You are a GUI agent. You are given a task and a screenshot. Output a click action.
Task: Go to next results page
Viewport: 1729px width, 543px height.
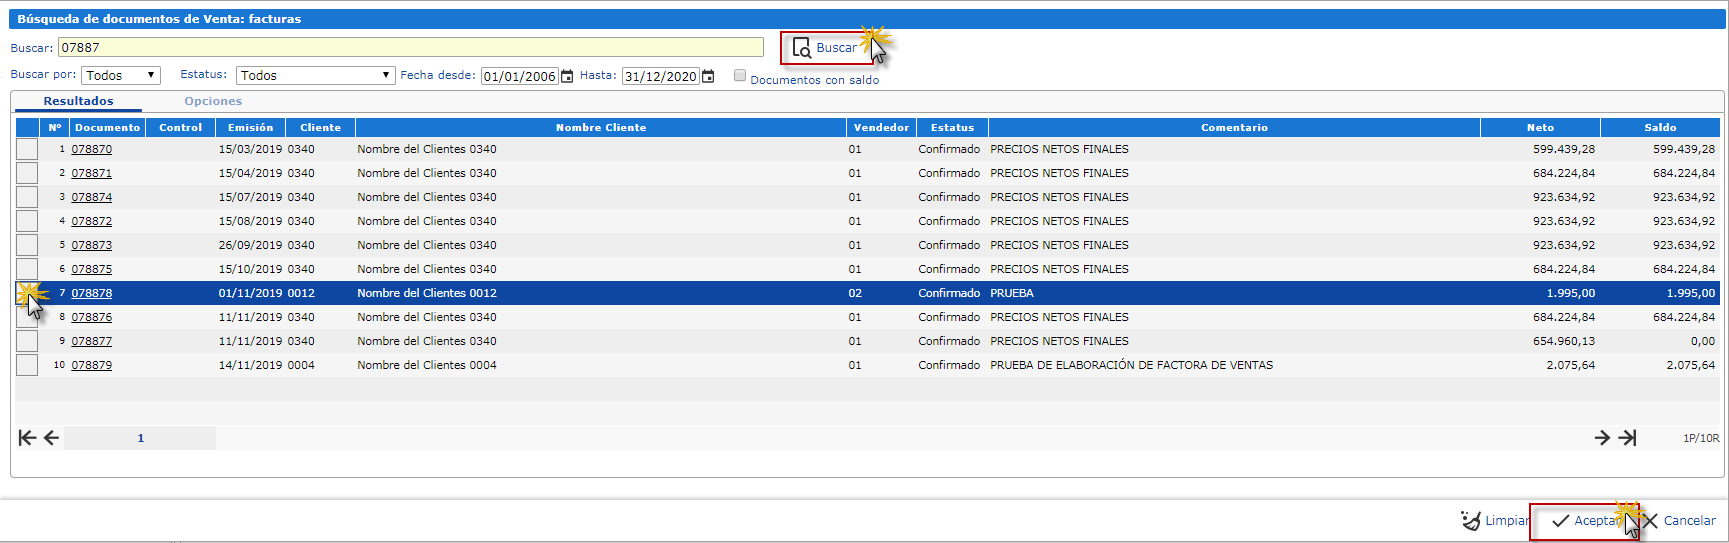pos(1602,438)
